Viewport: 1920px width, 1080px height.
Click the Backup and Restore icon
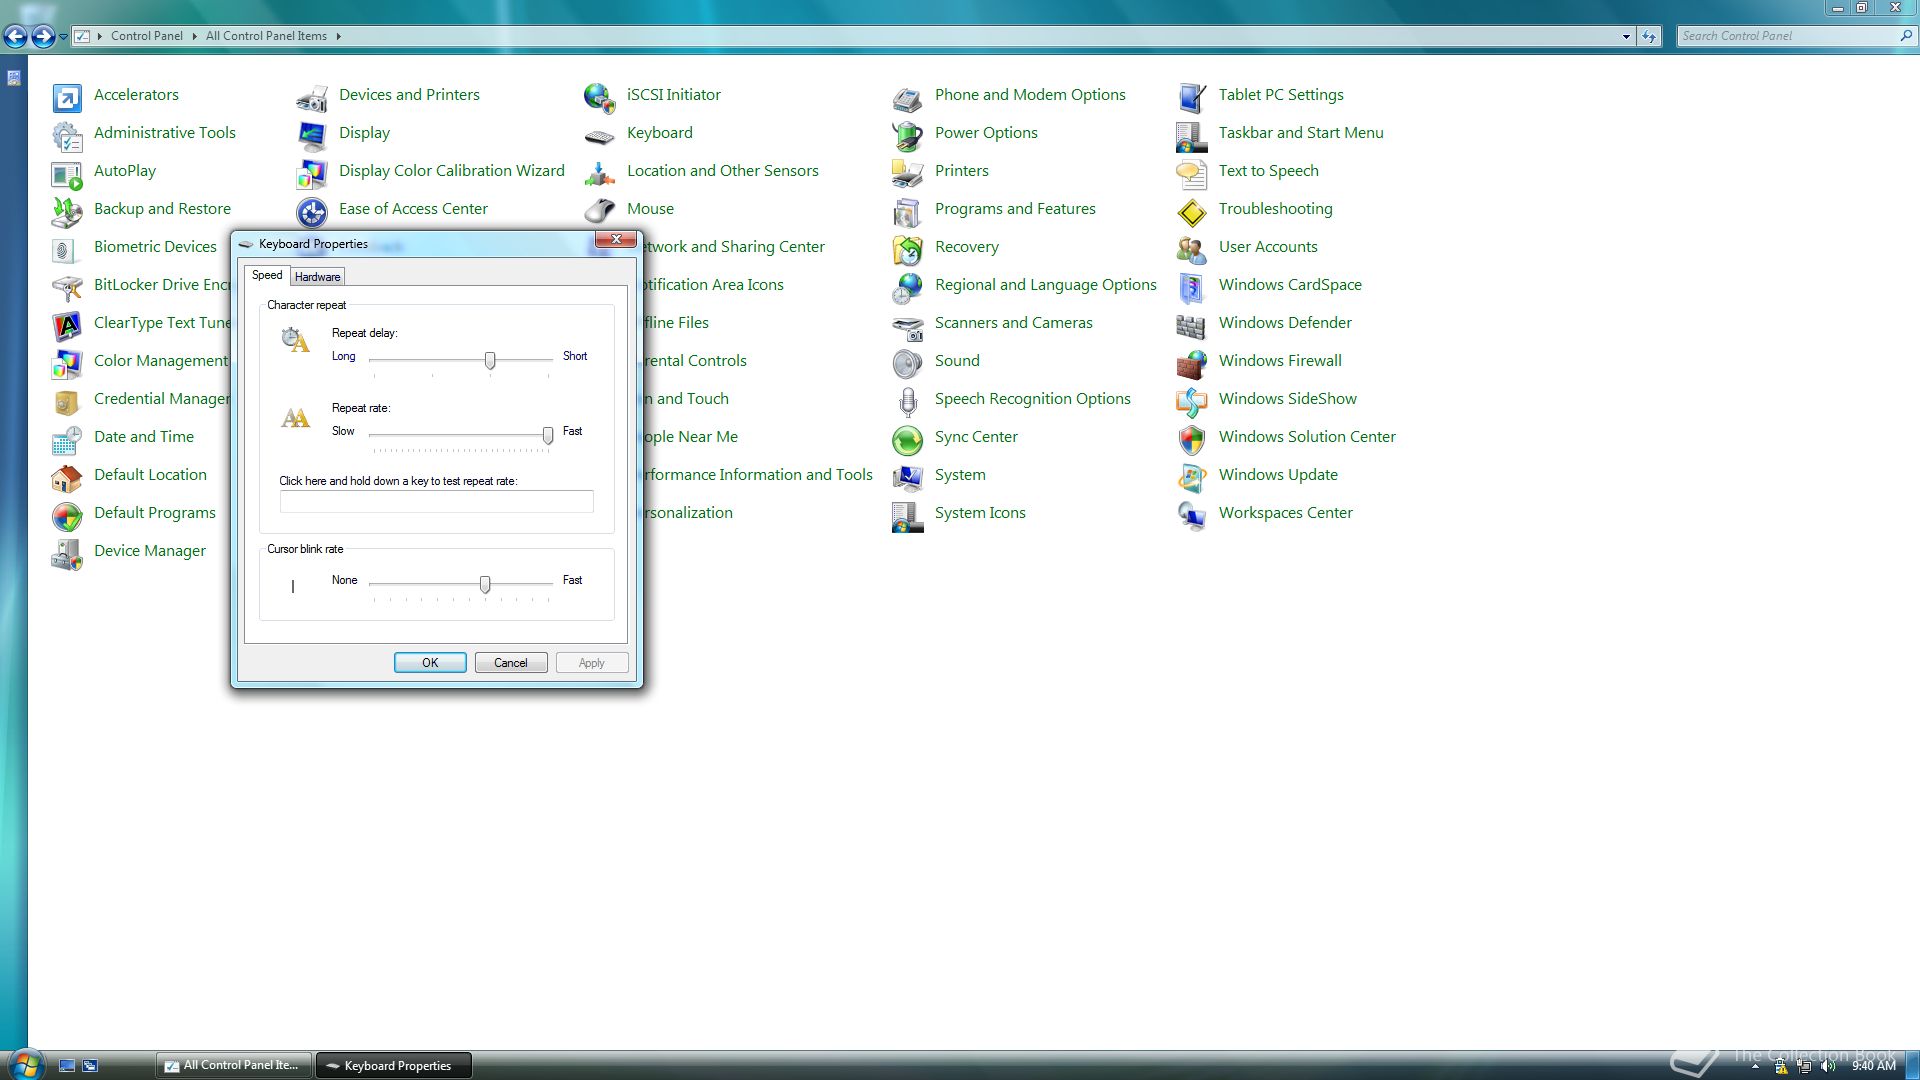67,211
